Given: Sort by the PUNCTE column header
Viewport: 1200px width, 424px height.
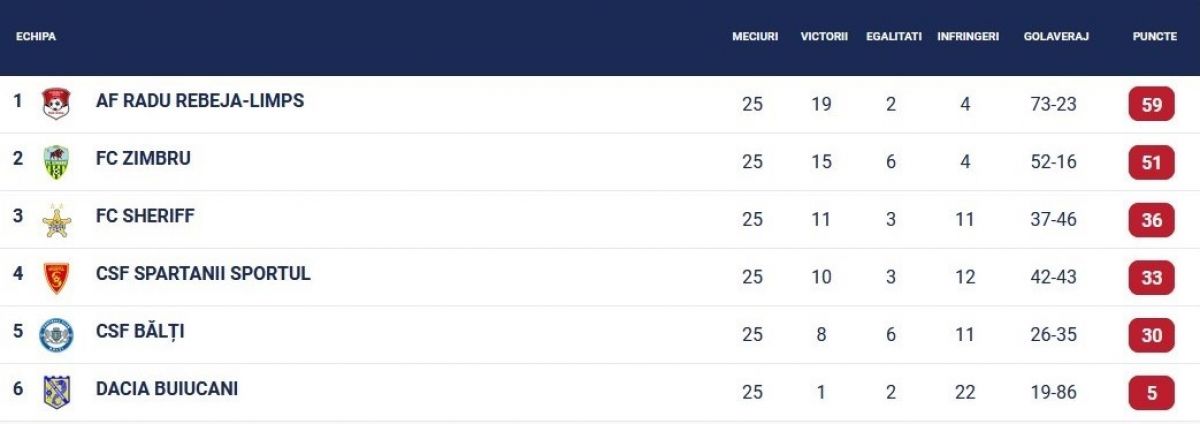Looking at the screenshot, I should [x=1155, y=36].
